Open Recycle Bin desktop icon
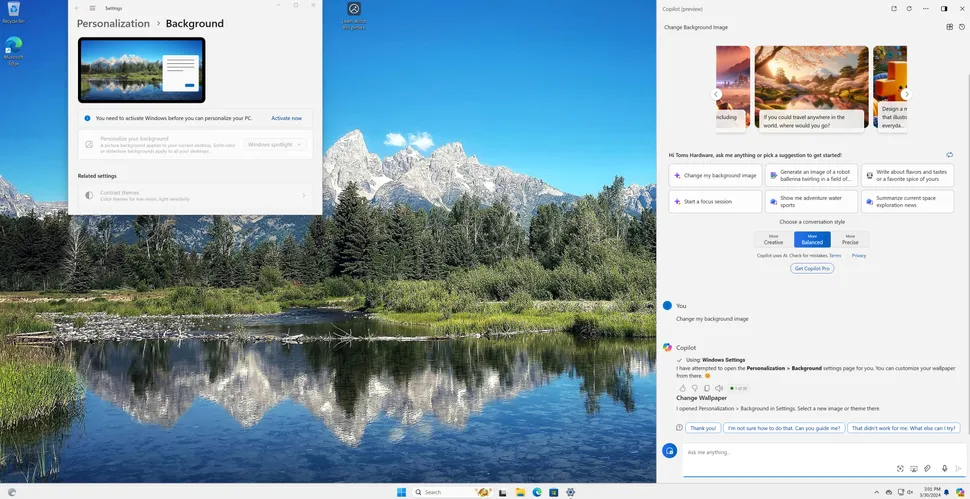 [x=14, y=11]
